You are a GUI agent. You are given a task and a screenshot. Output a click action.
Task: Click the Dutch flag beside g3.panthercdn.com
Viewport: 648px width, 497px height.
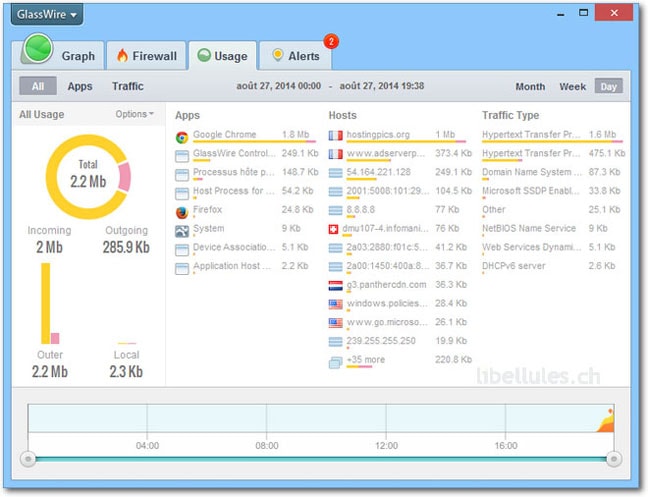click(x=336, y=285)
